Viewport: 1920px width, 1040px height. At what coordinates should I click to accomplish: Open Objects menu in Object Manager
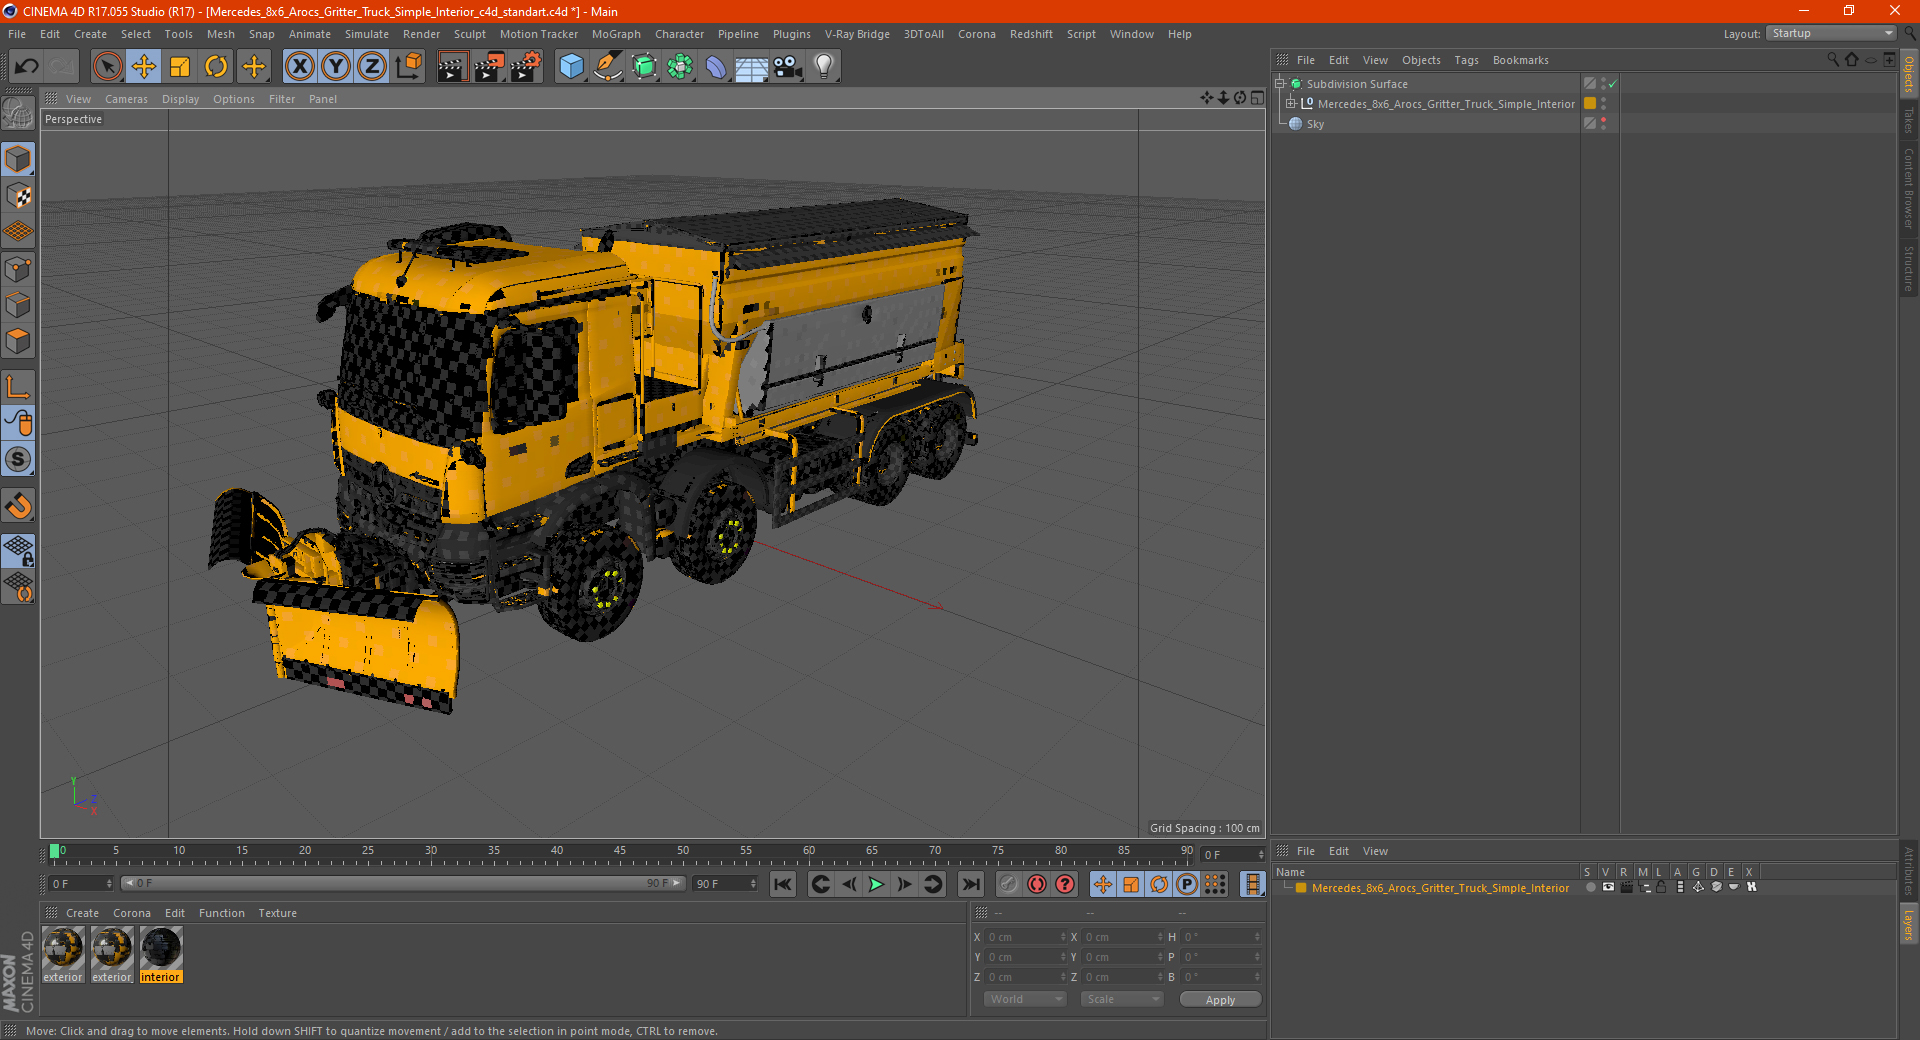pos(1421,60)
